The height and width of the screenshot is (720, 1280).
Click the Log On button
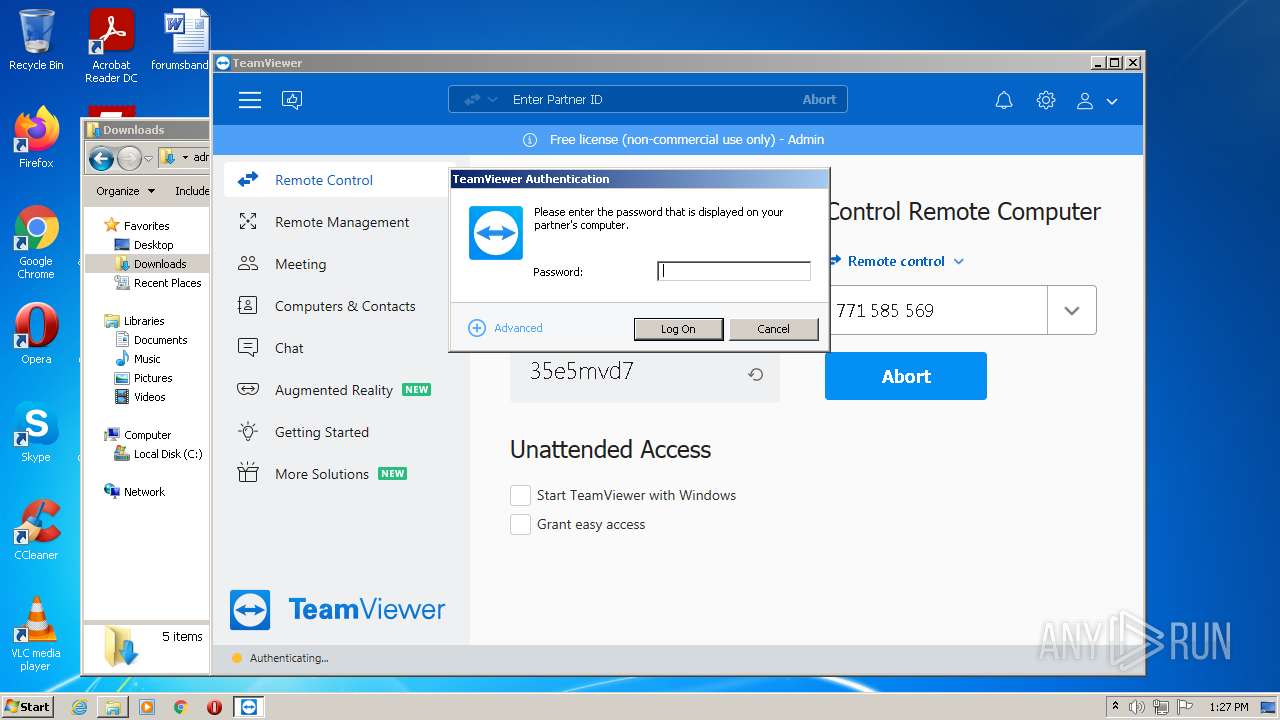pos(678,329)
